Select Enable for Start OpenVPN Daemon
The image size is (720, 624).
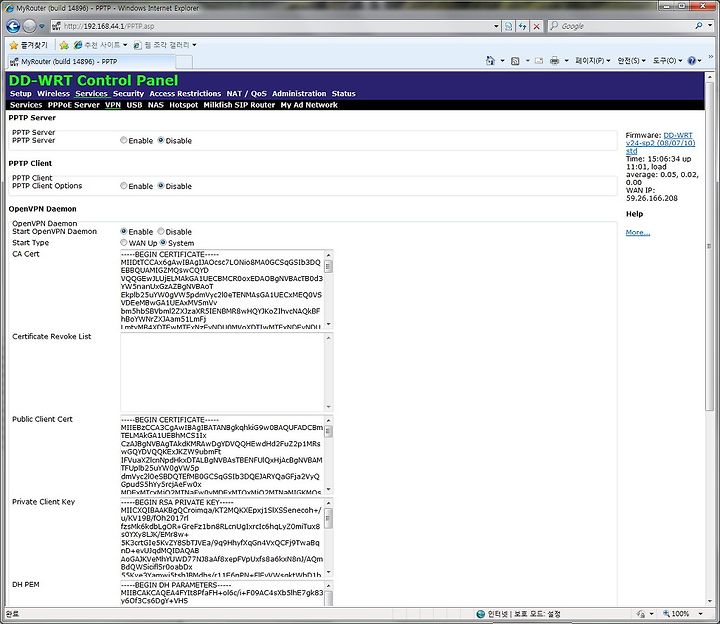(x=124, y=231)
